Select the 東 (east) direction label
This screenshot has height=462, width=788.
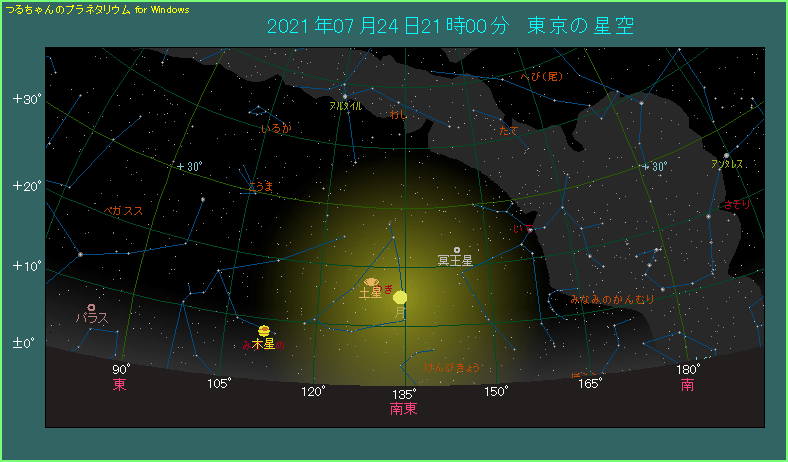119,384
